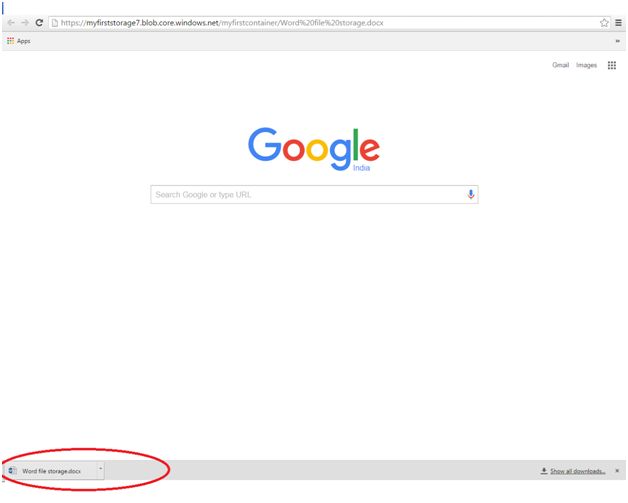Reload the current page

coord(39,23)
